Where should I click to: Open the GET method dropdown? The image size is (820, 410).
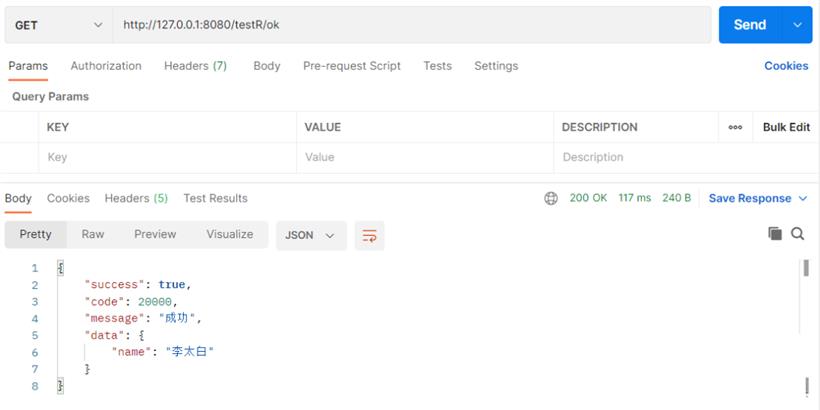tap(59, 25)
